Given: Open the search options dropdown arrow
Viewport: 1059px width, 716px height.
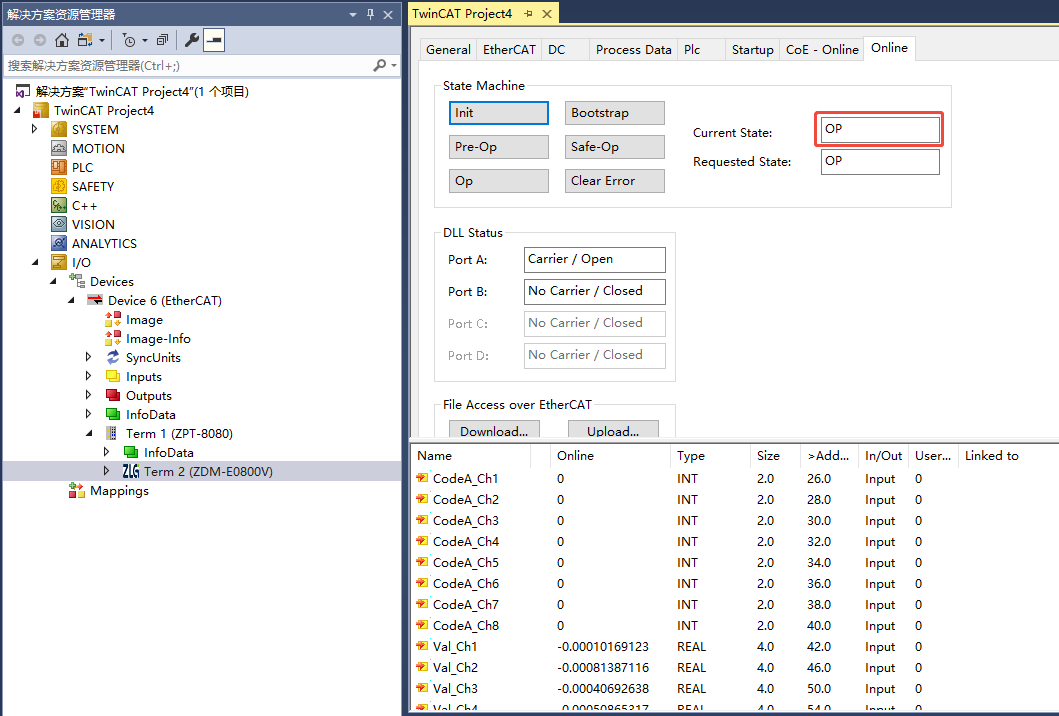Looking at the screenshot, I should click(393, 65).
